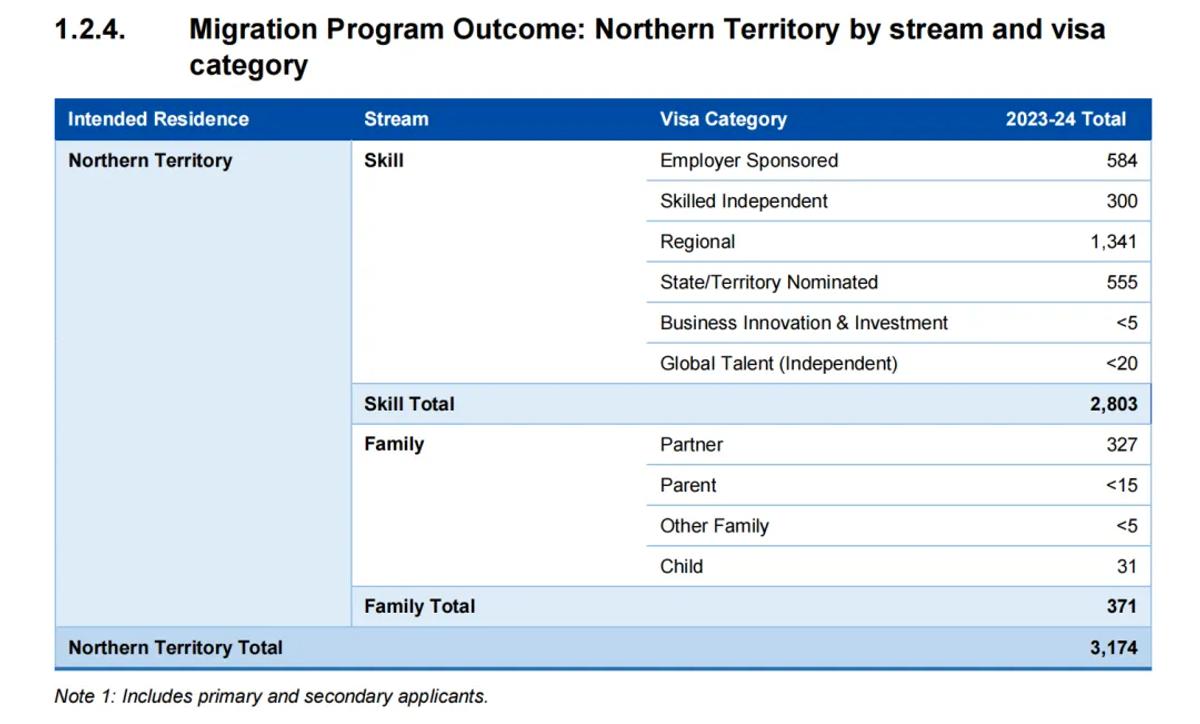Select 'Global Talent (Independent)' category
Image resolution: width=1200 pixels, height=724 pixels.
[x=779, y=364]
